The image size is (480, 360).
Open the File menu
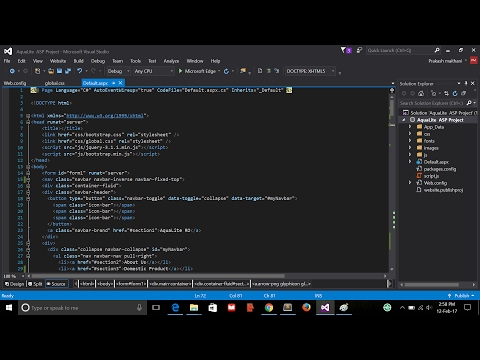point(7,61)
